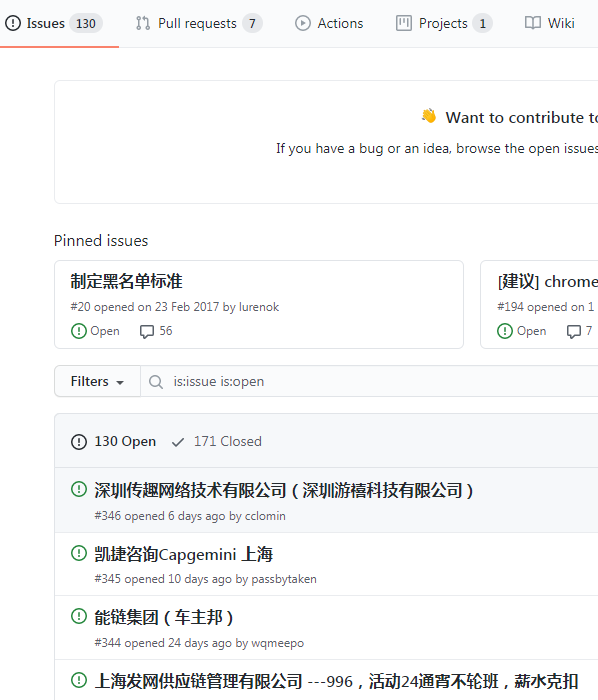
Task: Focus the is:issue is:open search field
Action: pyautogui.click(x=370, y=381)
